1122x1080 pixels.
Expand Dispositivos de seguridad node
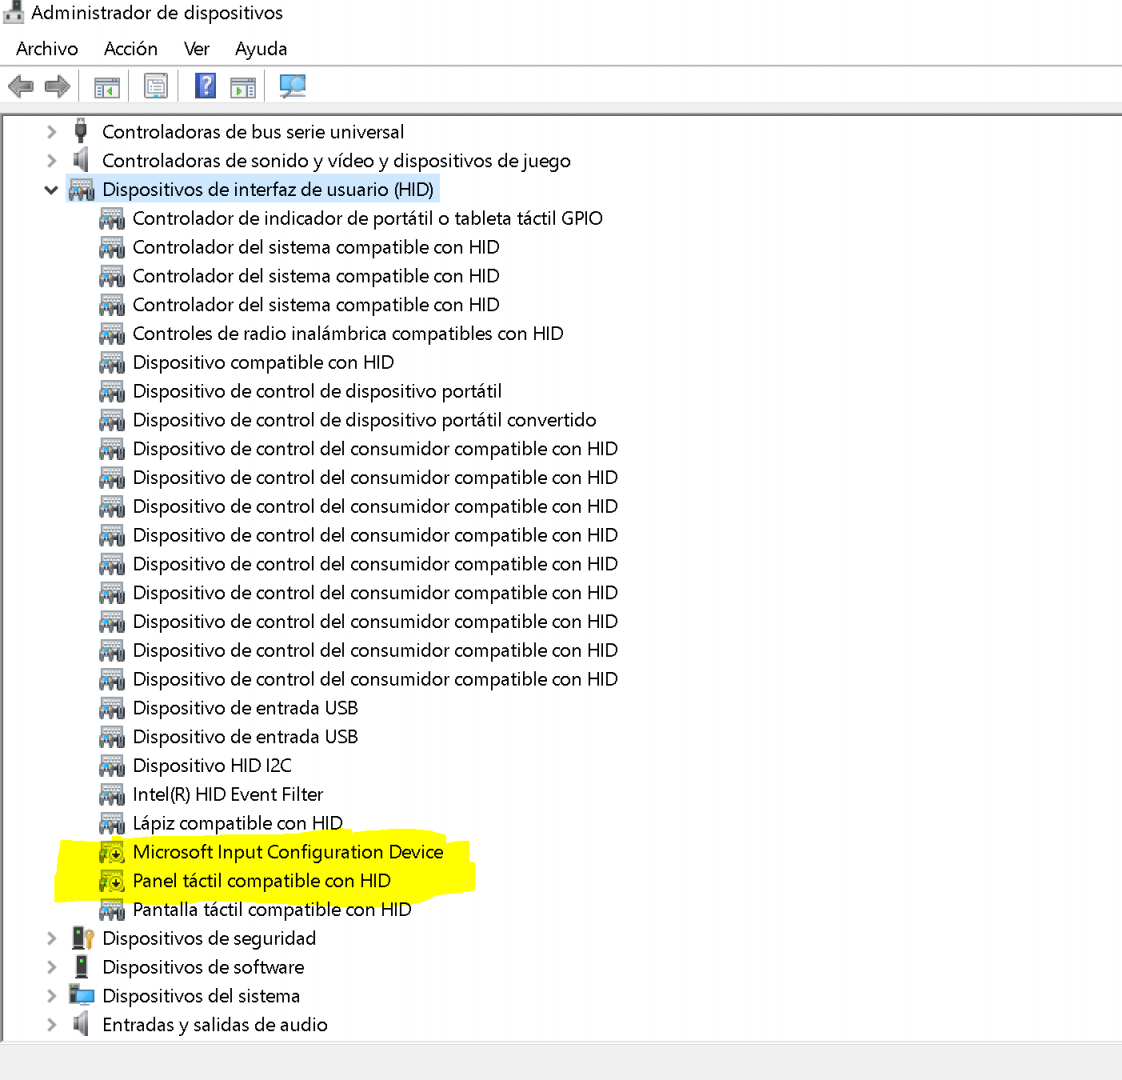pos(51,938)
